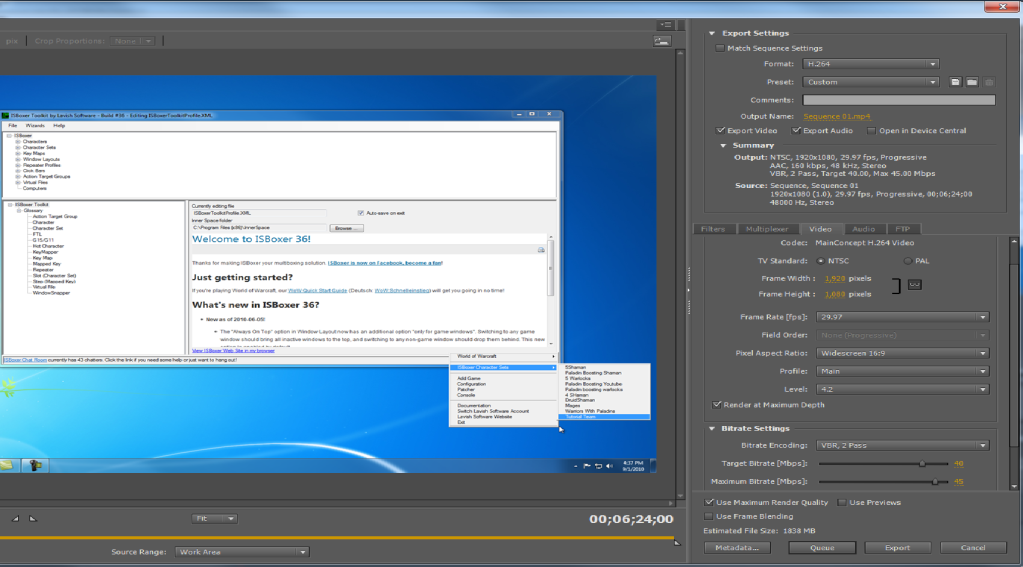Open Frame Rate 29.97 dropdown
The width and height of the screenshot is (1023, 567).
903,317
